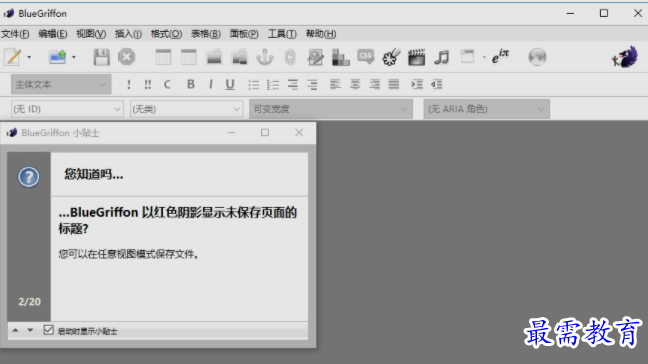The width and height of the screenshot is (648, 364).
Task: Click the link chain icon
Action: (x=290, y=57)
